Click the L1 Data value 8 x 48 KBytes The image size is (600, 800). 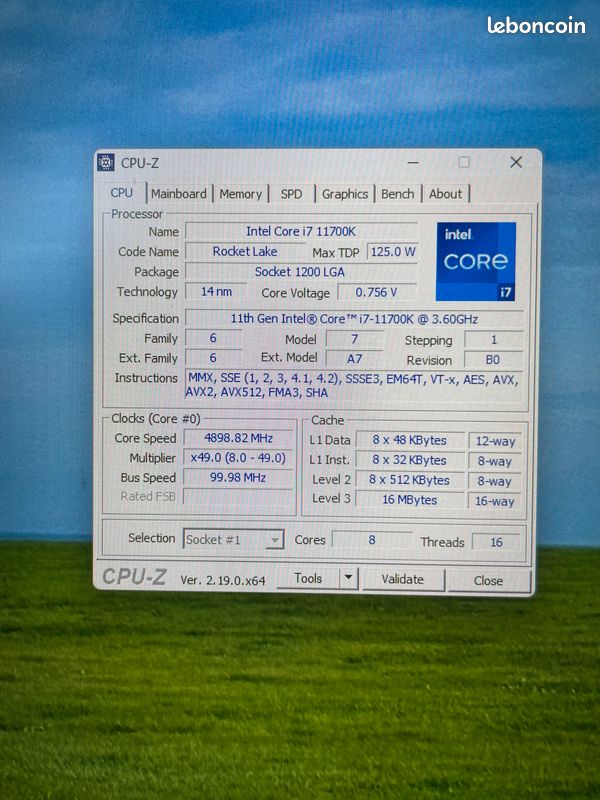pyautogui.click(x=410, y=440)
